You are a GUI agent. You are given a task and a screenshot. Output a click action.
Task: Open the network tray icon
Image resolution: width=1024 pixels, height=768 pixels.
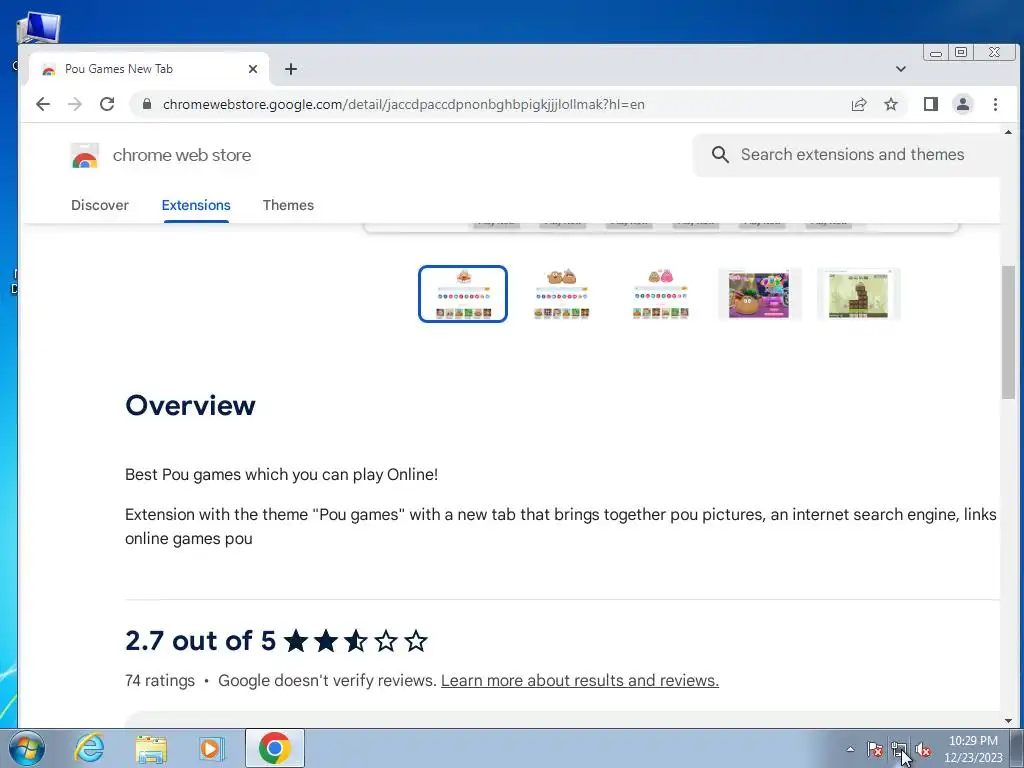(x=899, y=749)
